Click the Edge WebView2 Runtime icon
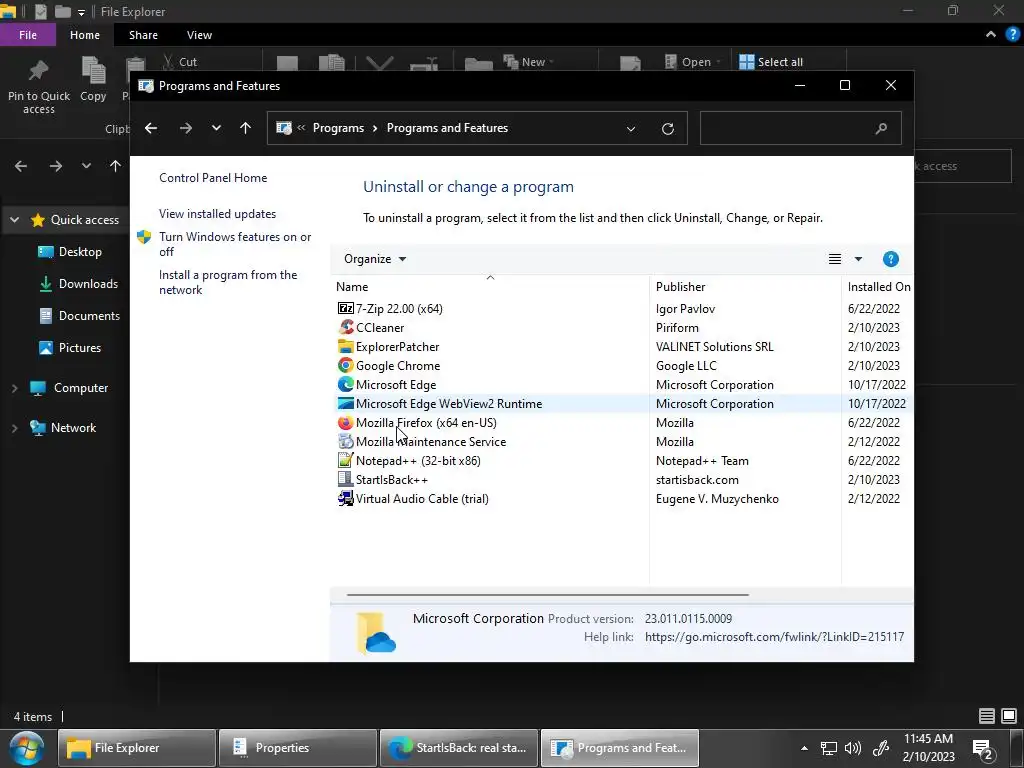Screen dimensions: 1024x768 [345, 403]
